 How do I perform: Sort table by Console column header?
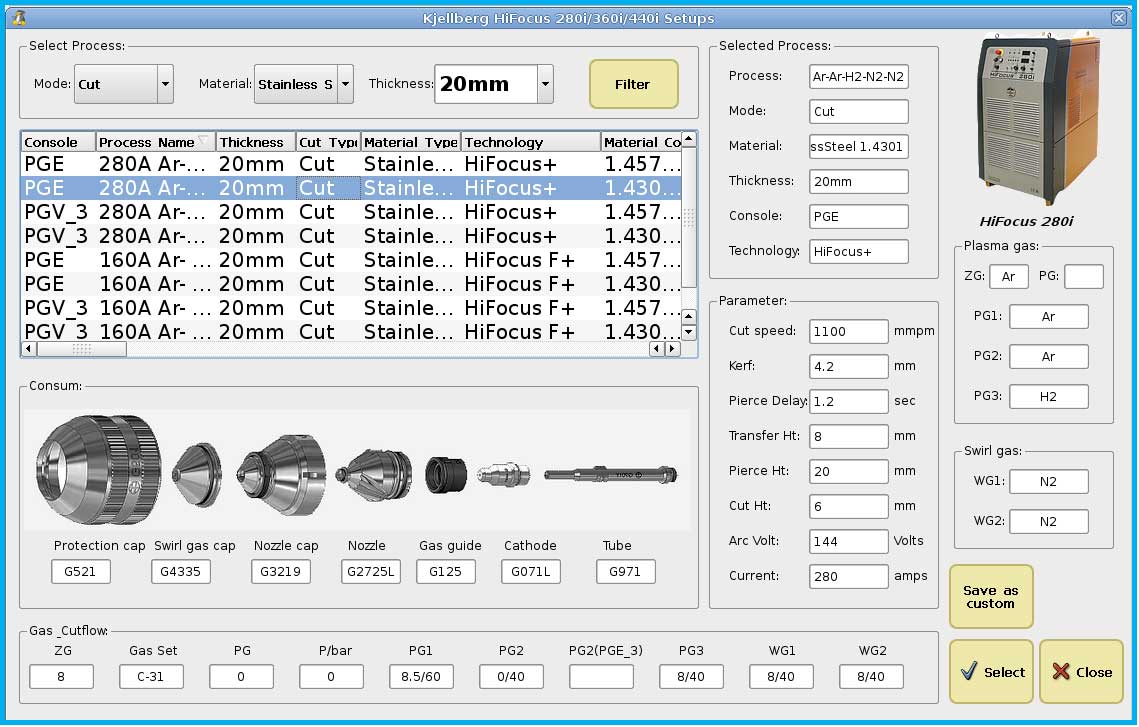(59, 142)
